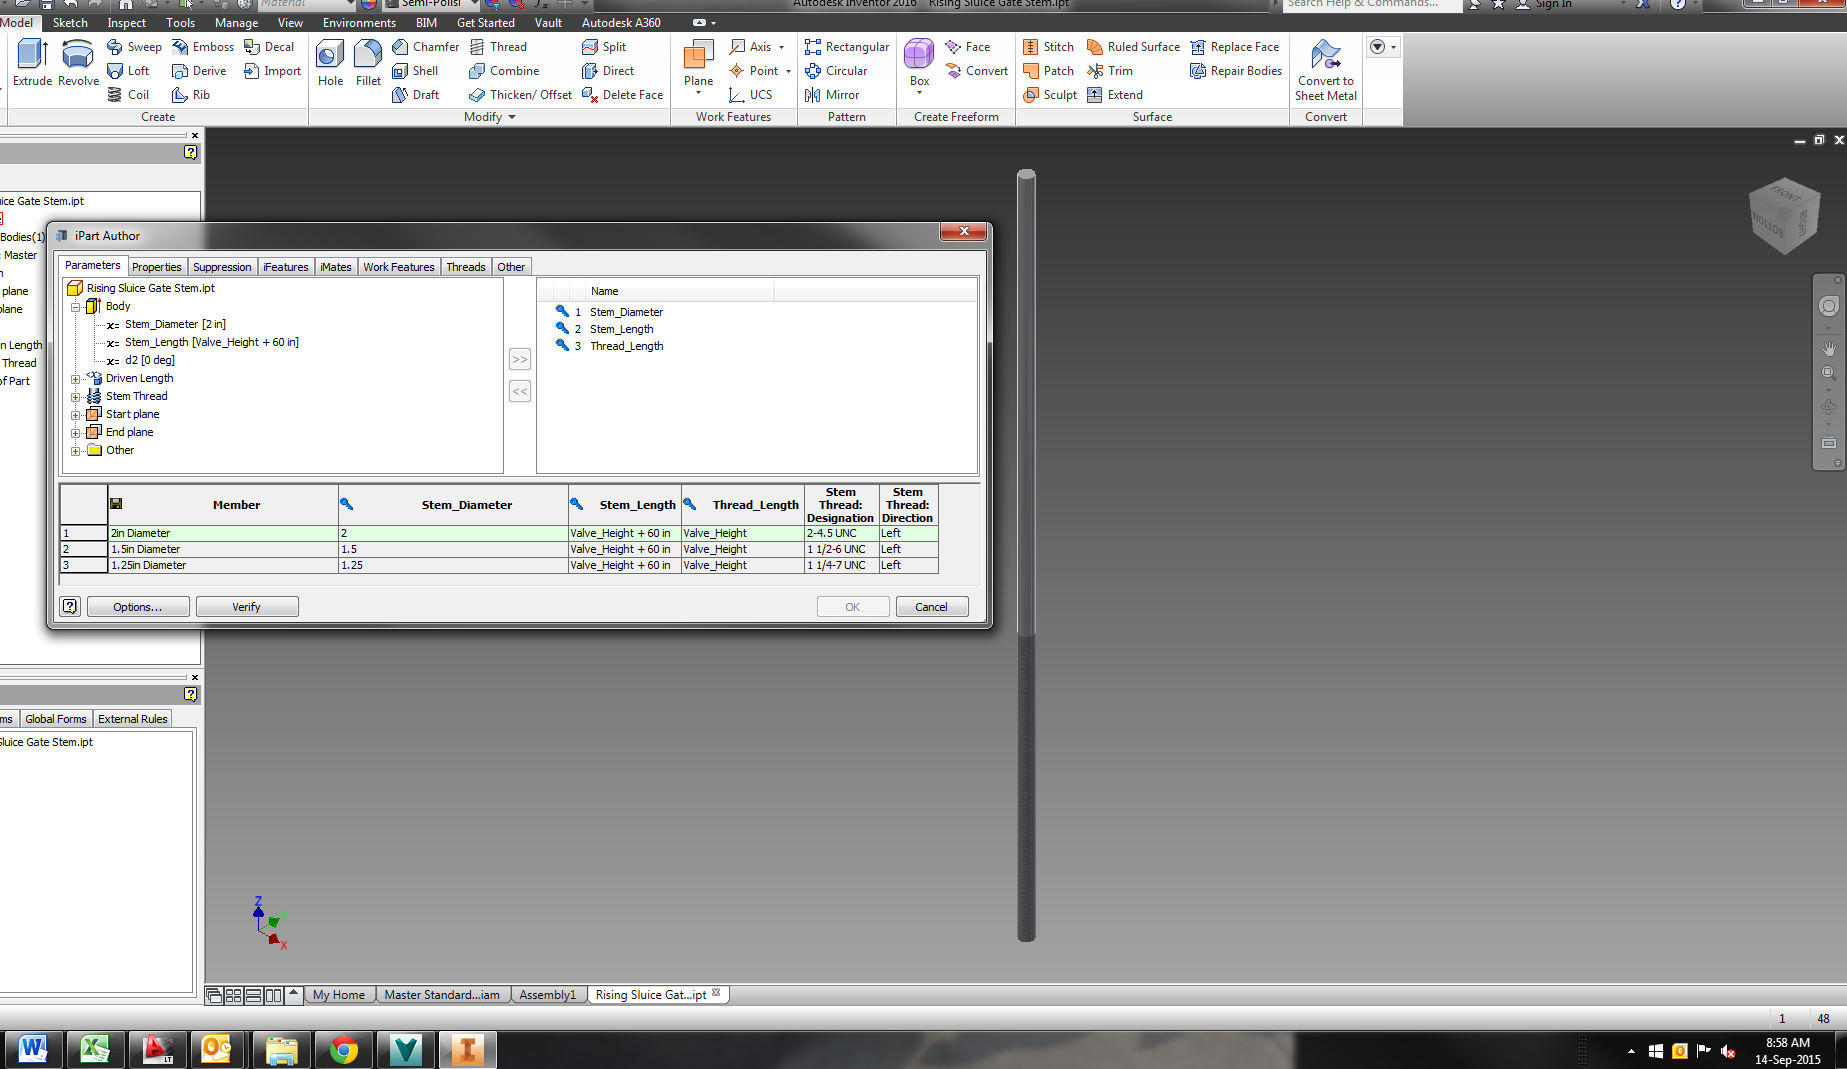Click the Verify button
1847x1069 pixels.
[x=246, y=606]
